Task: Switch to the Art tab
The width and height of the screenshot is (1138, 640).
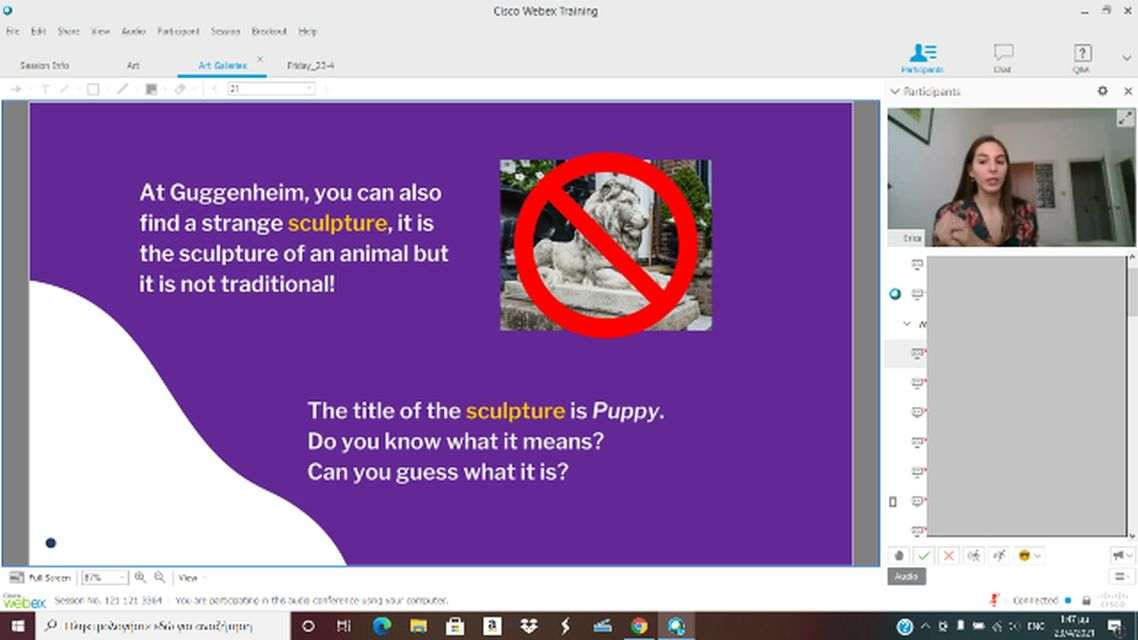Action: coord(133,65)
